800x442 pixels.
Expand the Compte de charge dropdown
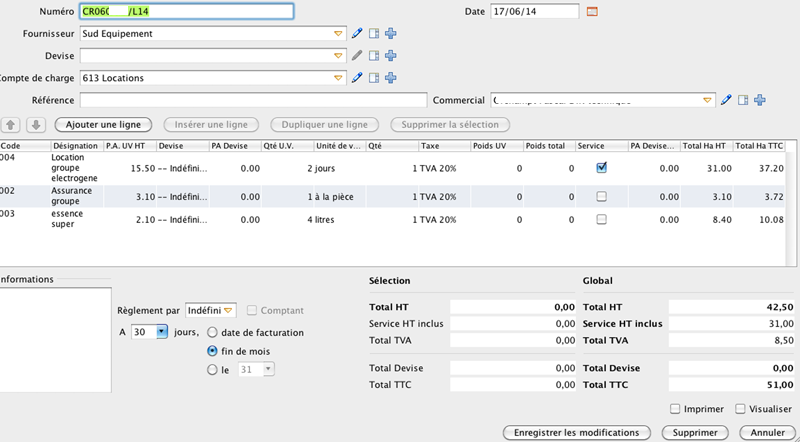(338, 78)
